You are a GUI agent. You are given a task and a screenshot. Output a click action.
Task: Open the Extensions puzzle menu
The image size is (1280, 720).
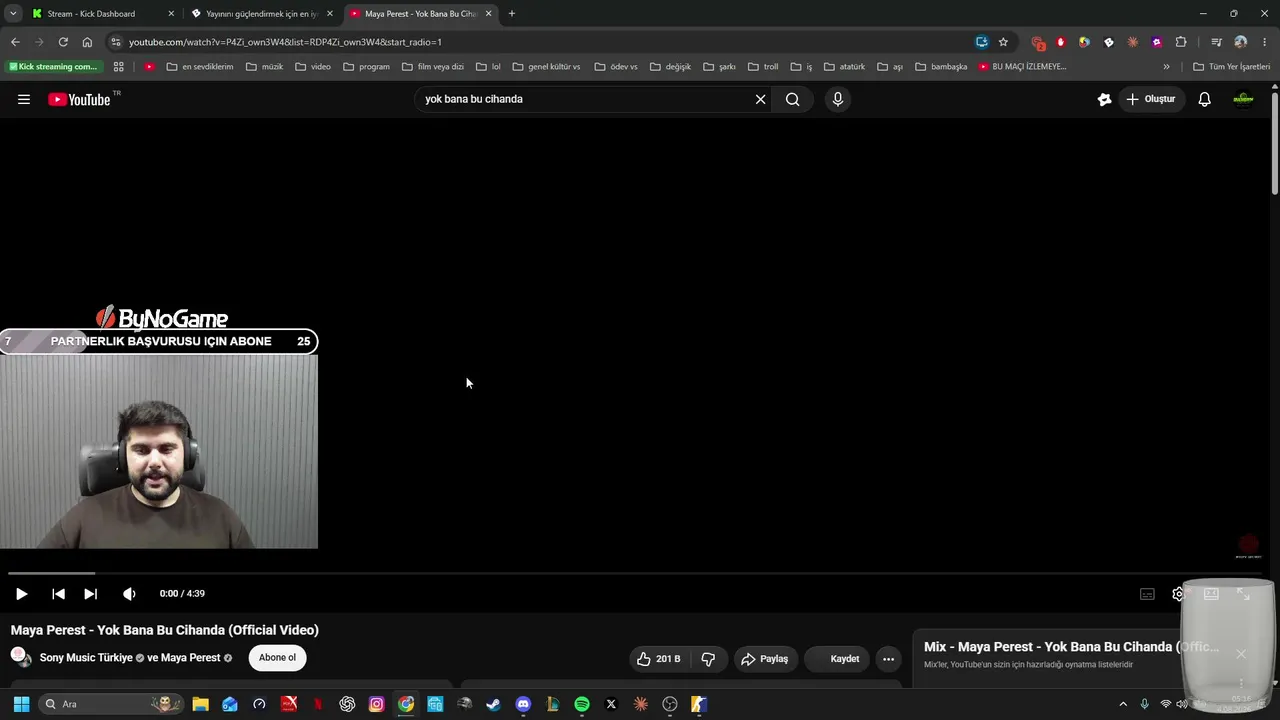pyautogui.click(x=1181, y=42)
